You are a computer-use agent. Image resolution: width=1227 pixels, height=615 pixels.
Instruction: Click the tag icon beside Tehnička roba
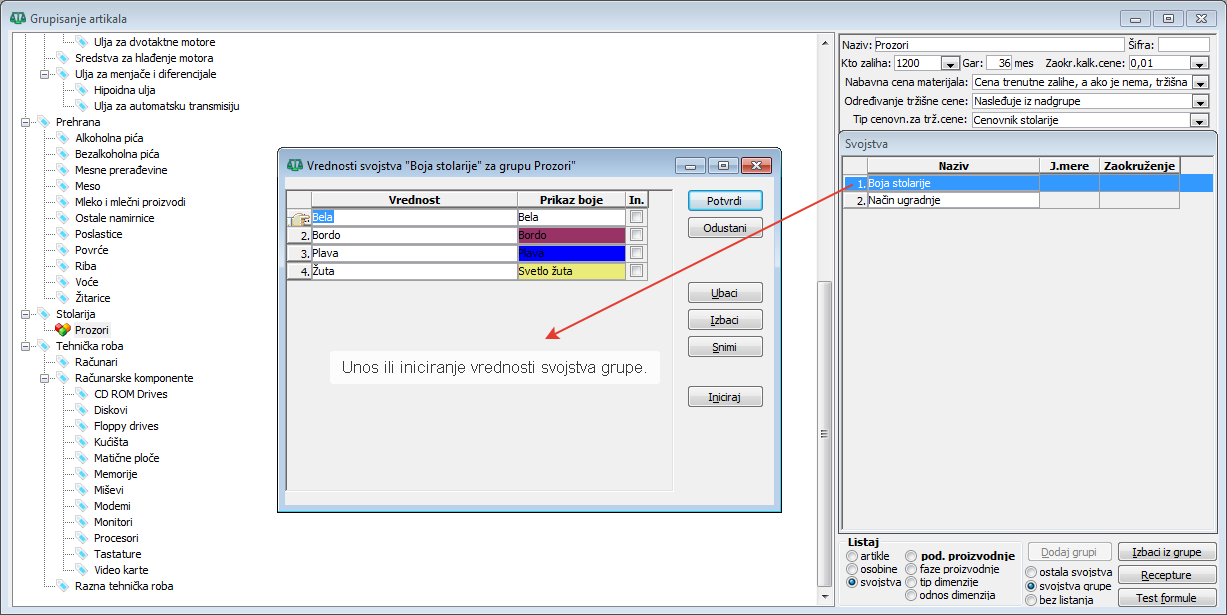(x=44, y=346)
